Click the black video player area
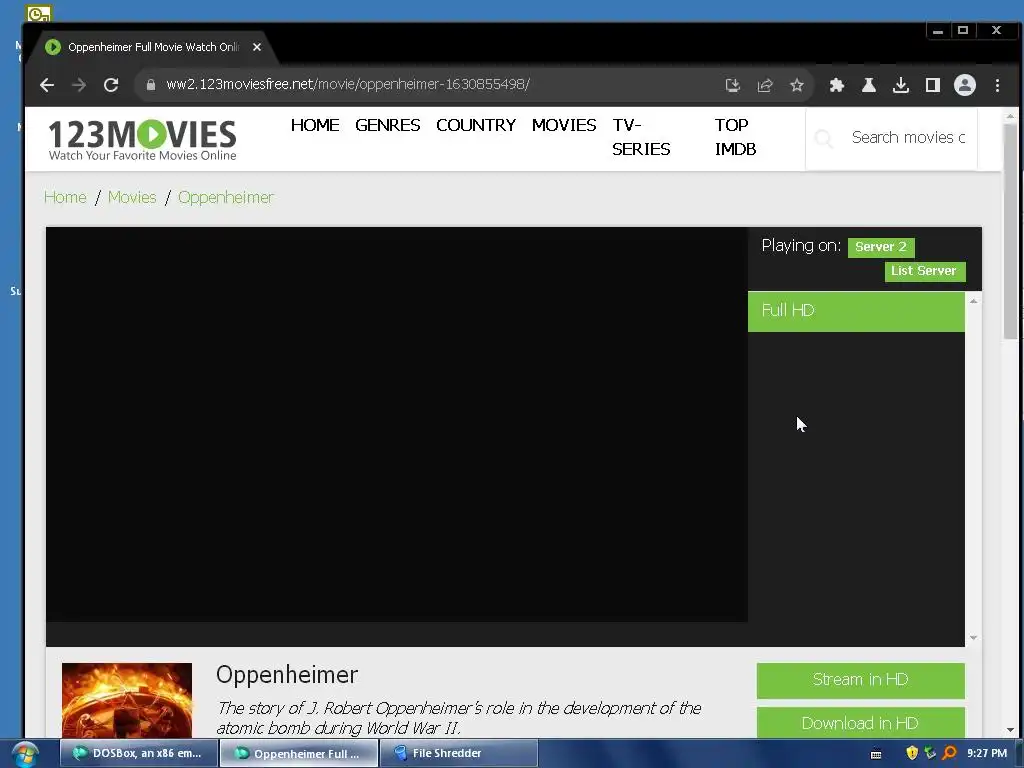The height and width of the screenshot is (768, 1024). click(x=396, y=424)
